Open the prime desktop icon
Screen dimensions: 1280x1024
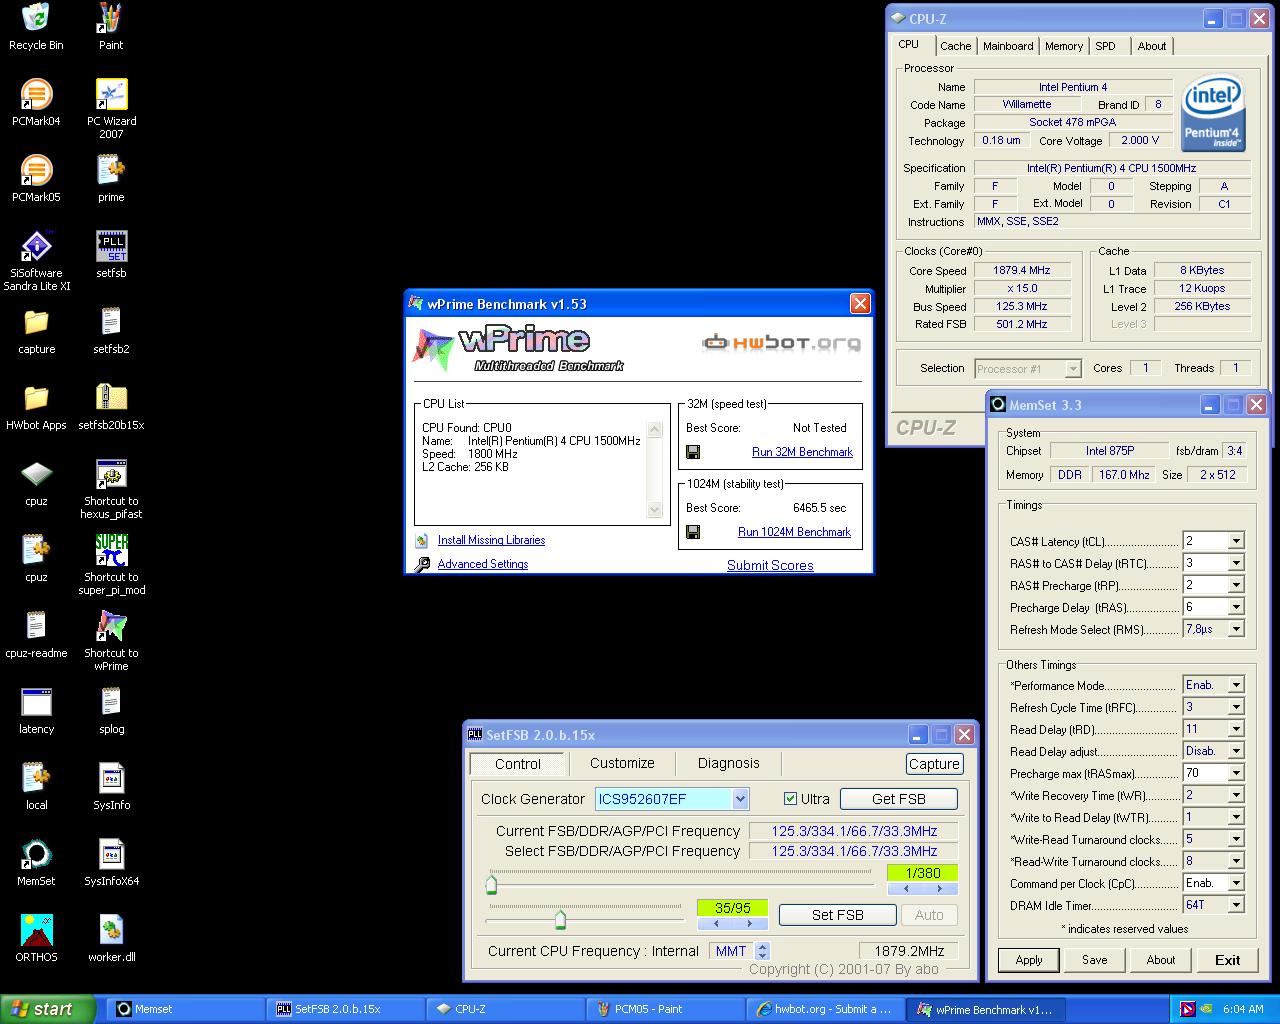tap(111, 179)
